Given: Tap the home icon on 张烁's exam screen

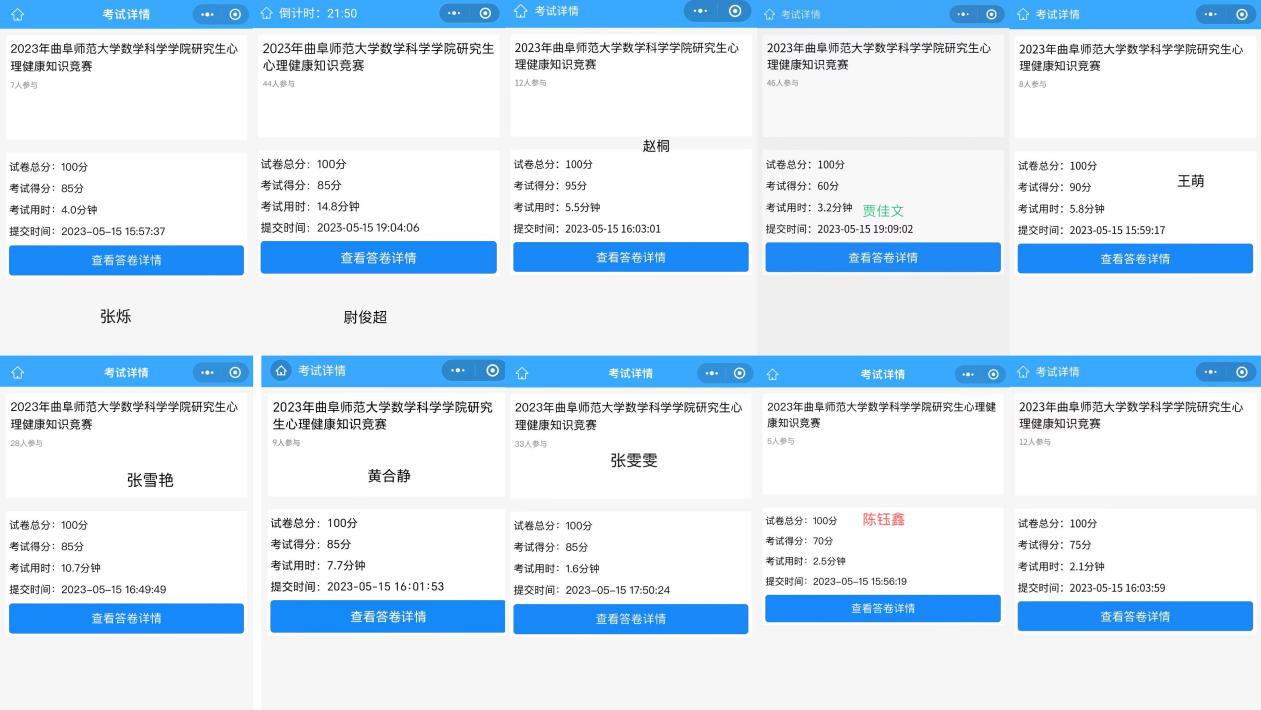Looking at the screenshot, I should [17, 13].
